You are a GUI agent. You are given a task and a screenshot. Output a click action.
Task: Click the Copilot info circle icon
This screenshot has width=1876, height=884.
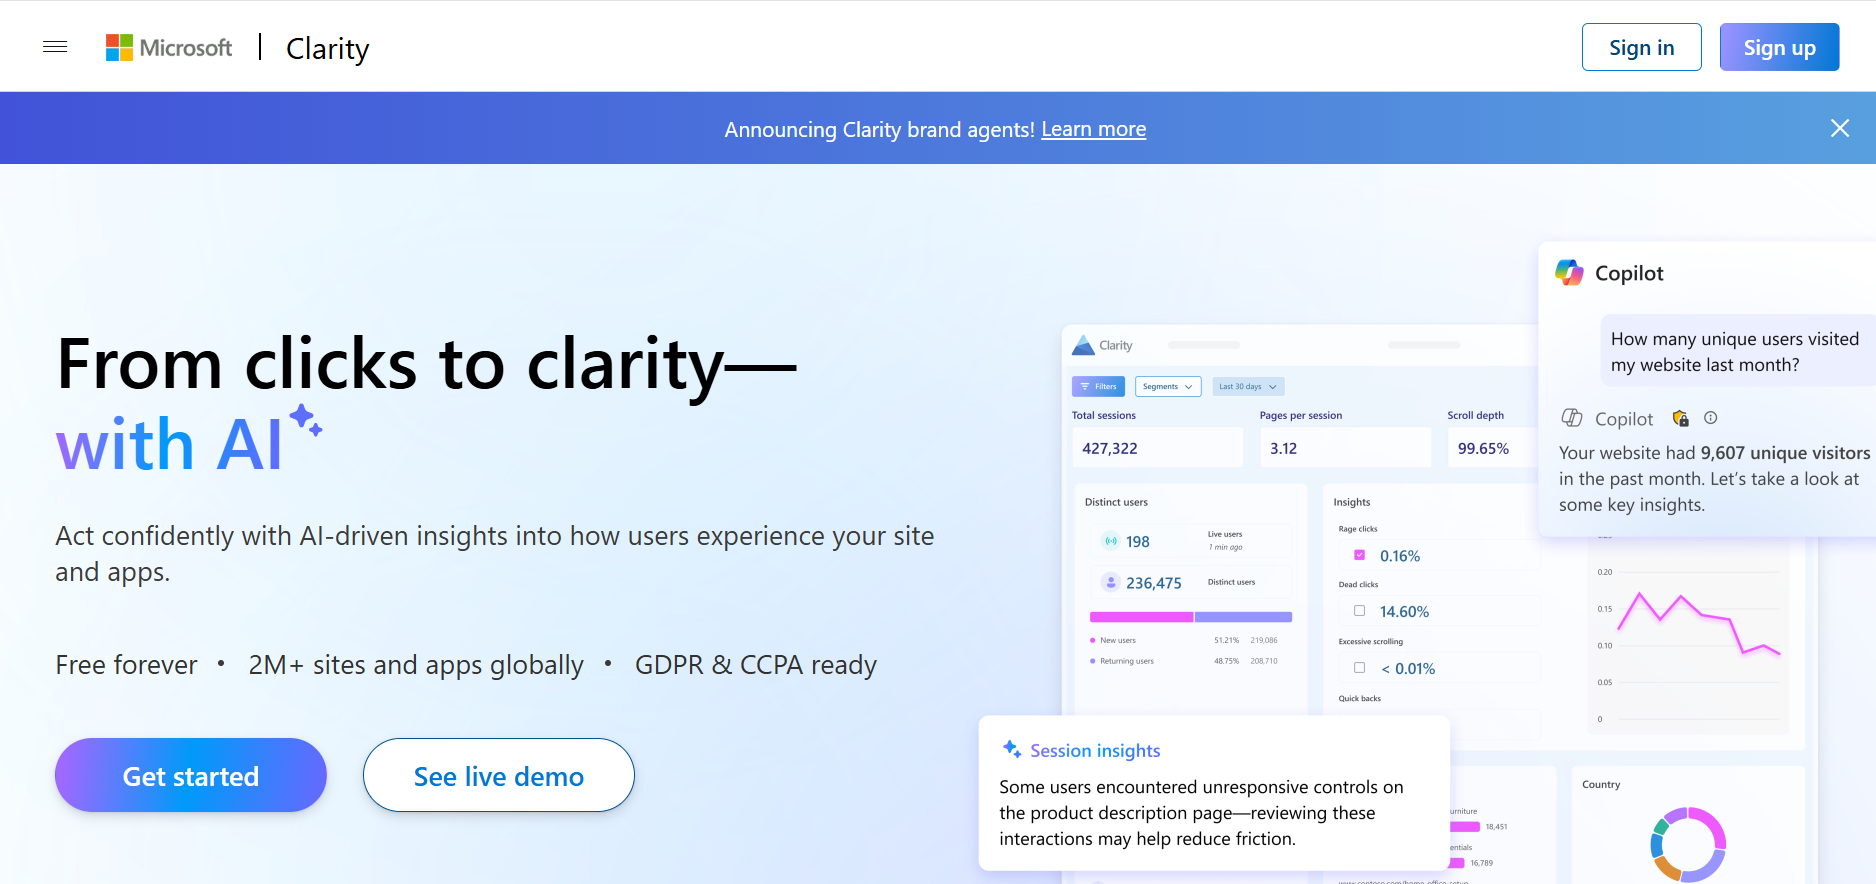pos(1710,418)
